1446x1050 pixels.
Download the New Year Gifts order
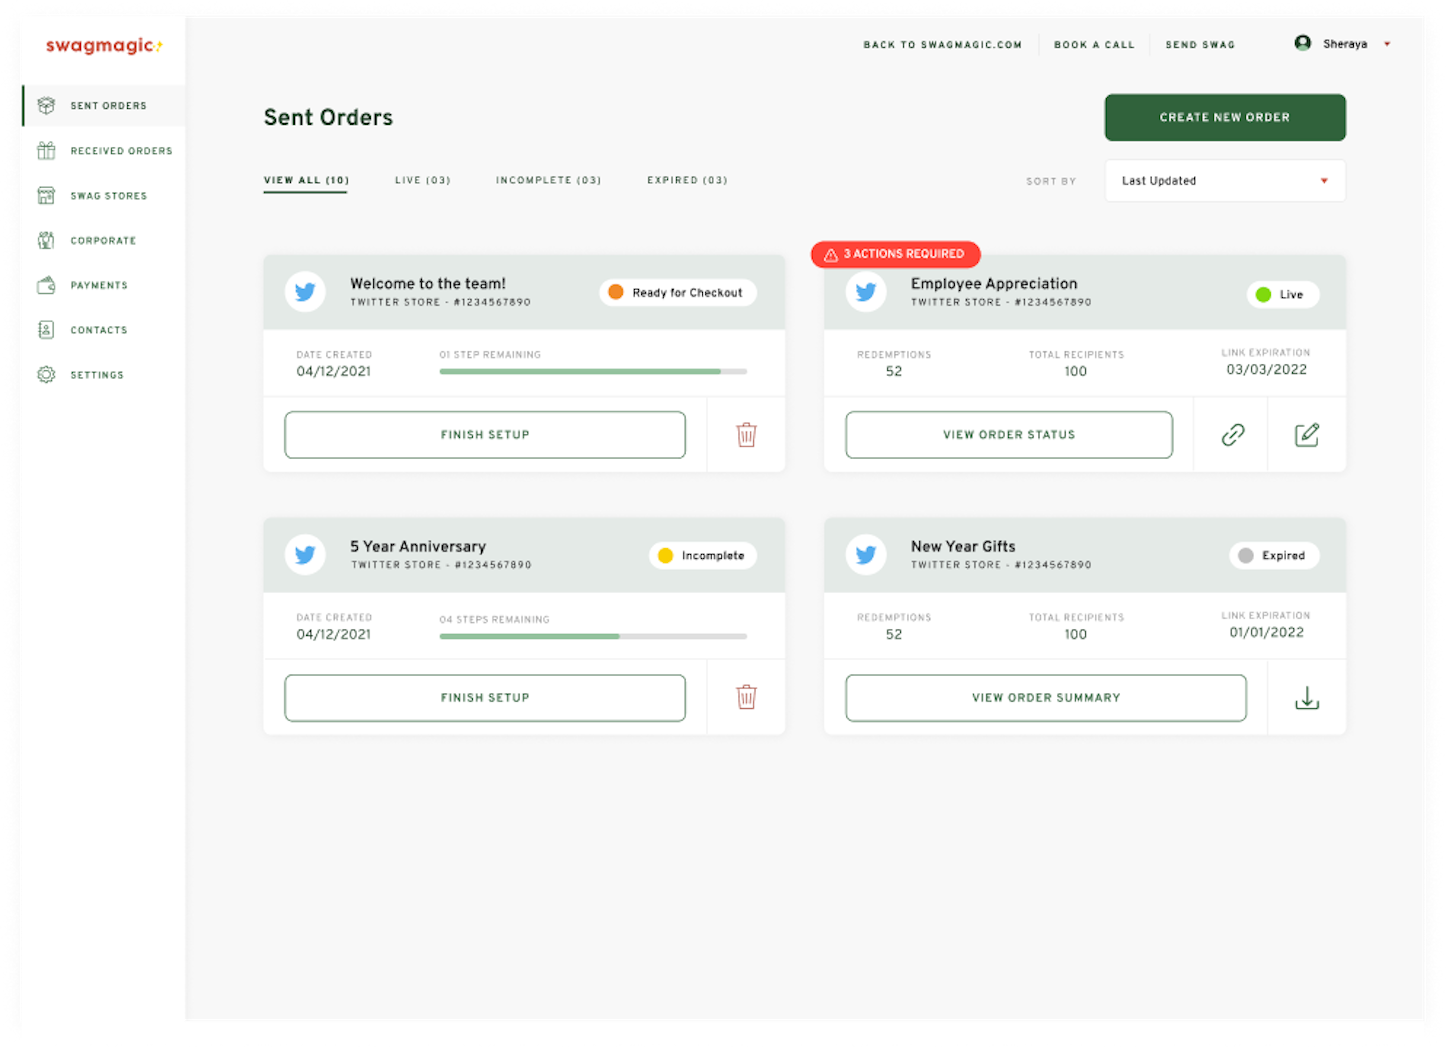(1306, 697)
